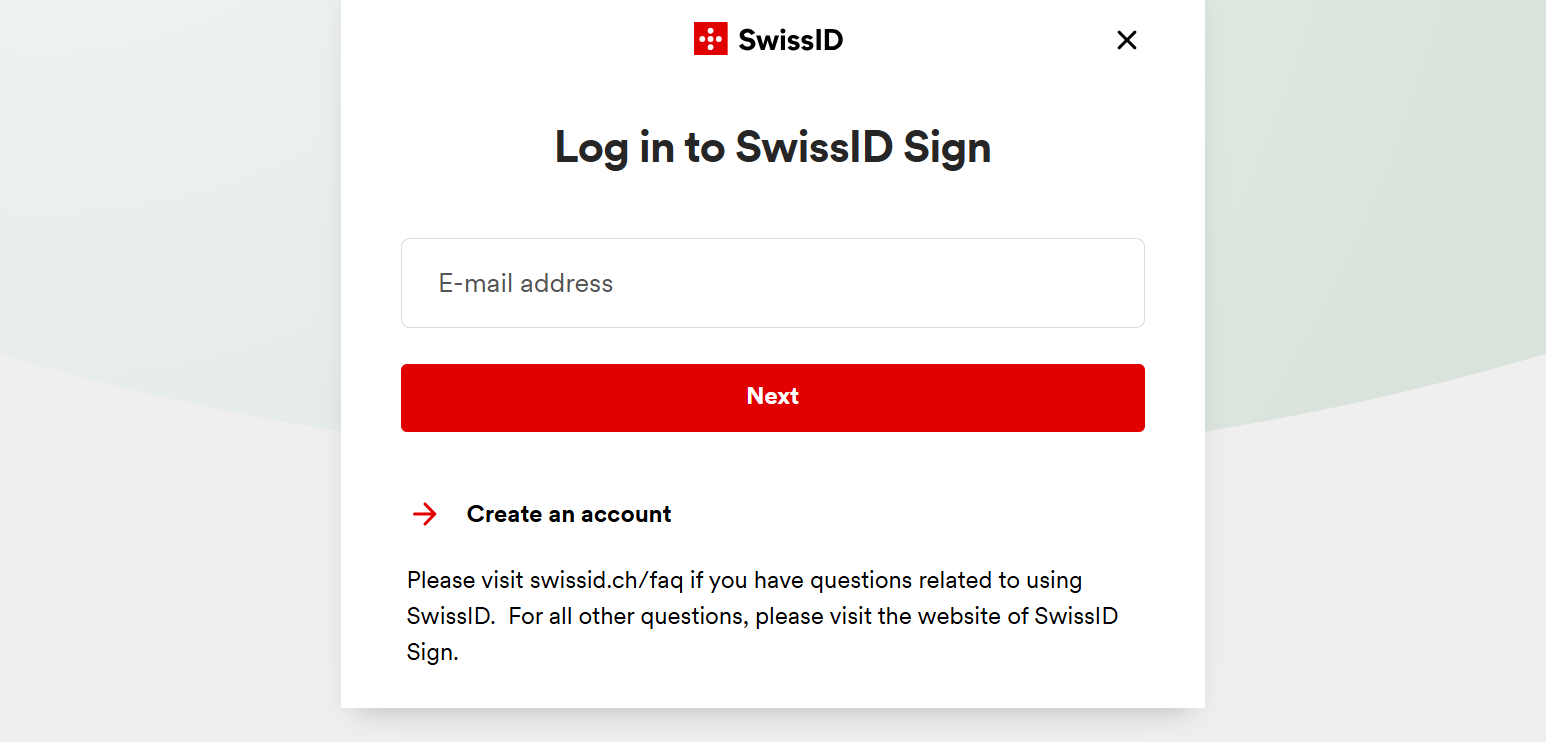Click the Log in to SwissID Sign heading
Viewport: 1546px width, 742px height.
tap(773, 147)
